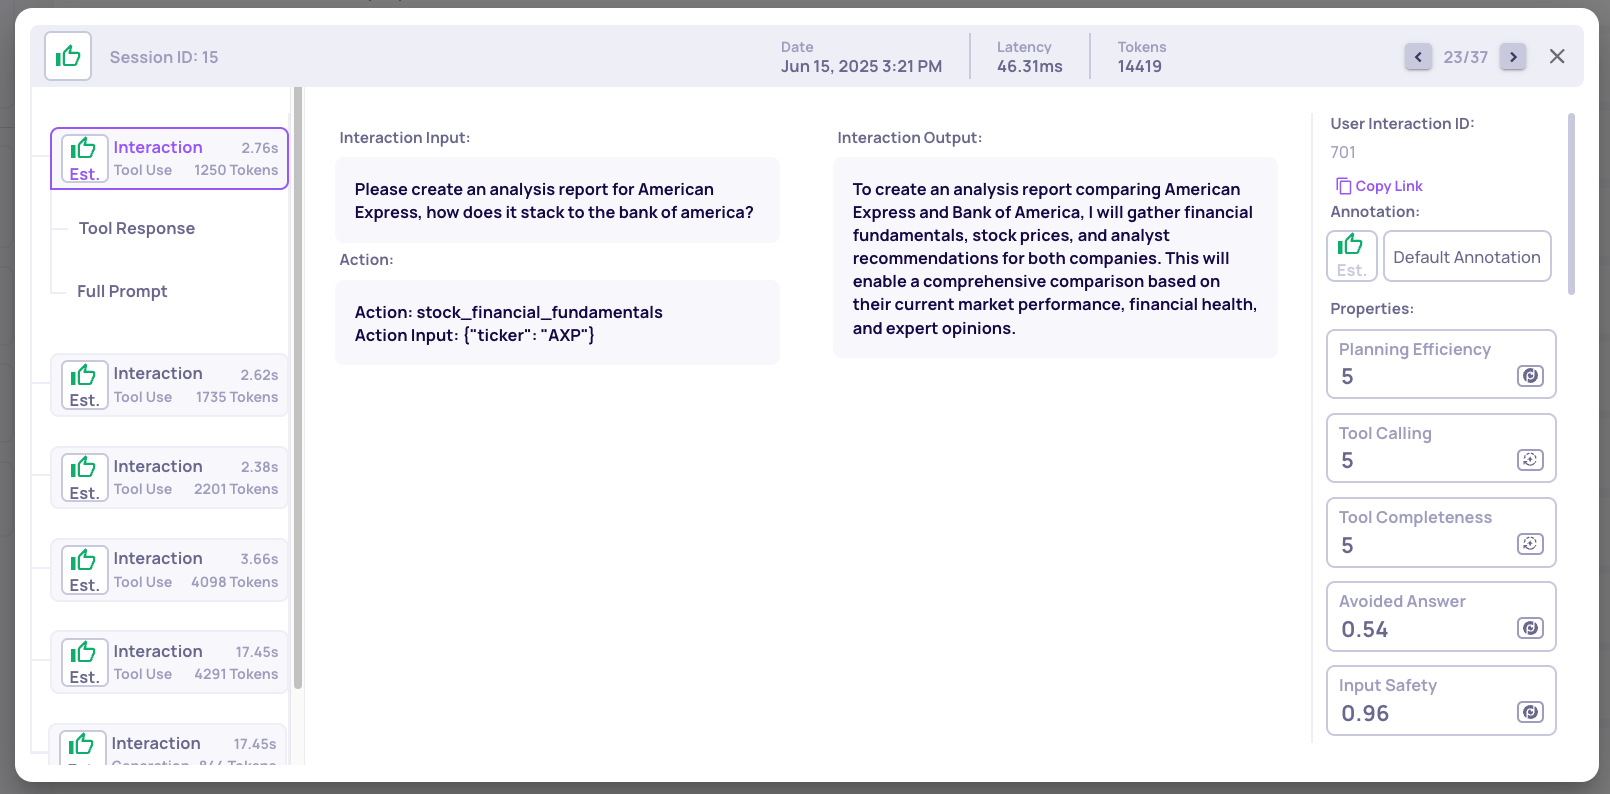Go to next session with right chevron

pos(1513,57)
